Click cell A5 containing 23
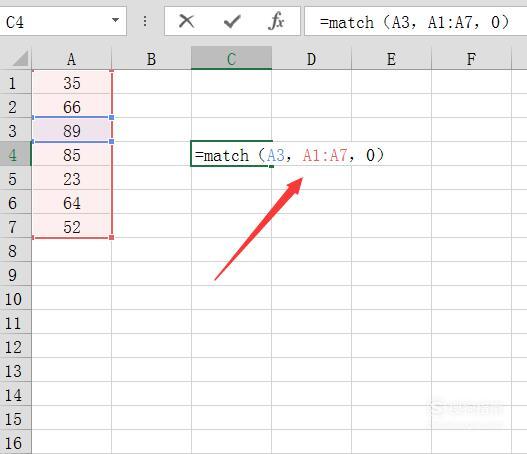The height and width of the screenshot is (454, 527). (72, 178)
